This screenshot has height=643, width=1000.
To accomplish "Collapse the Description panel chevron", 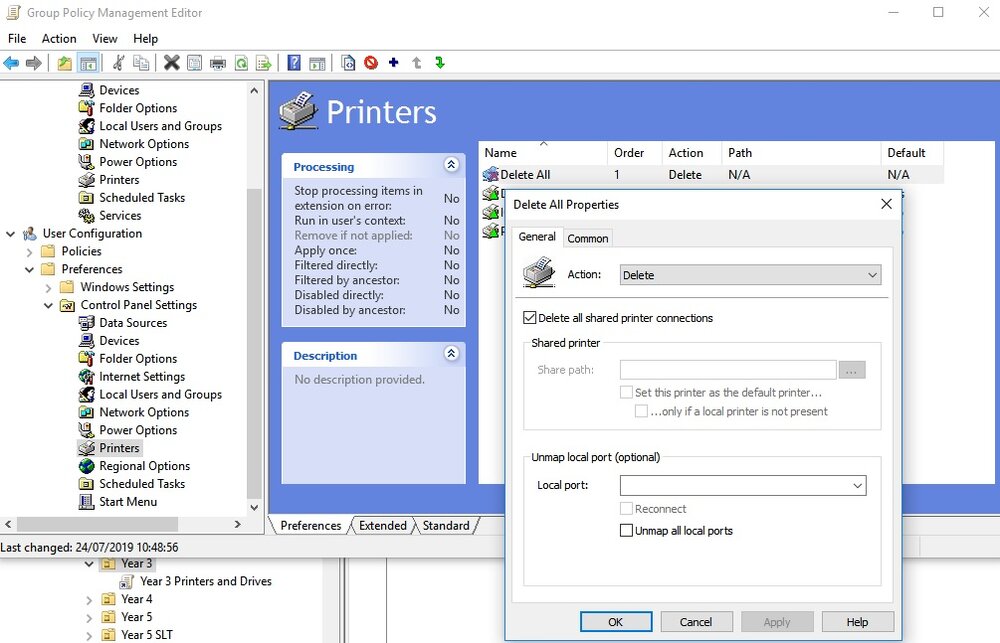I will coord(451,353).
